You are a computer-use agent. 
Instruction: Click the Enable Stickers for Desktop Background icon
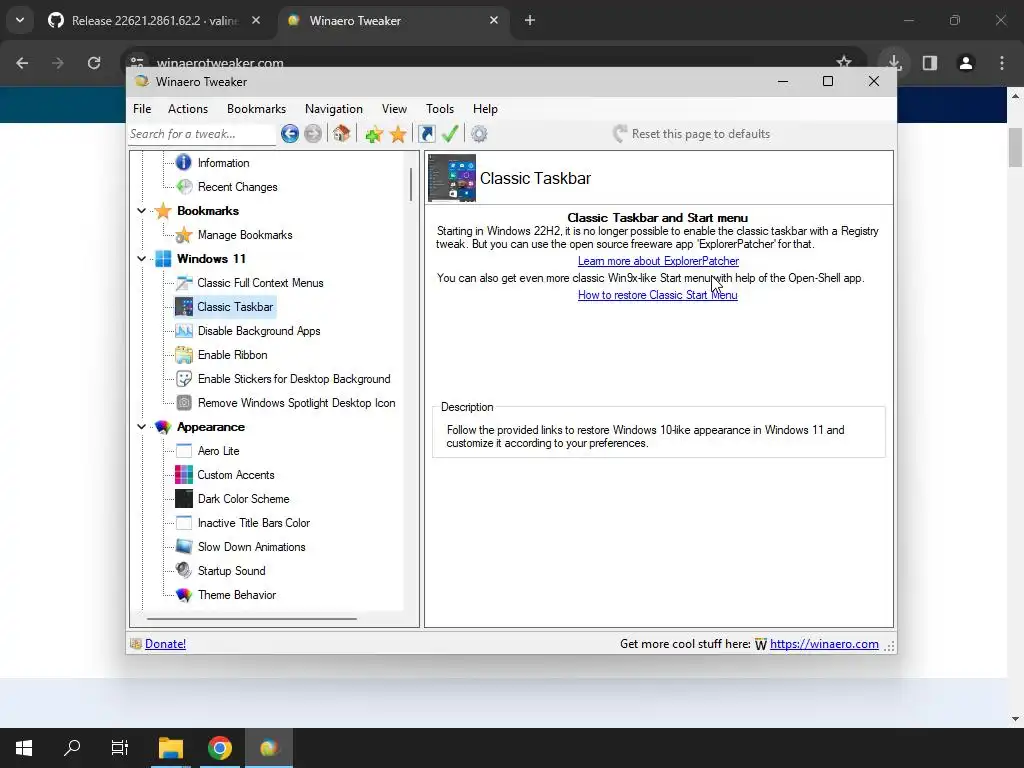point(184,379)
